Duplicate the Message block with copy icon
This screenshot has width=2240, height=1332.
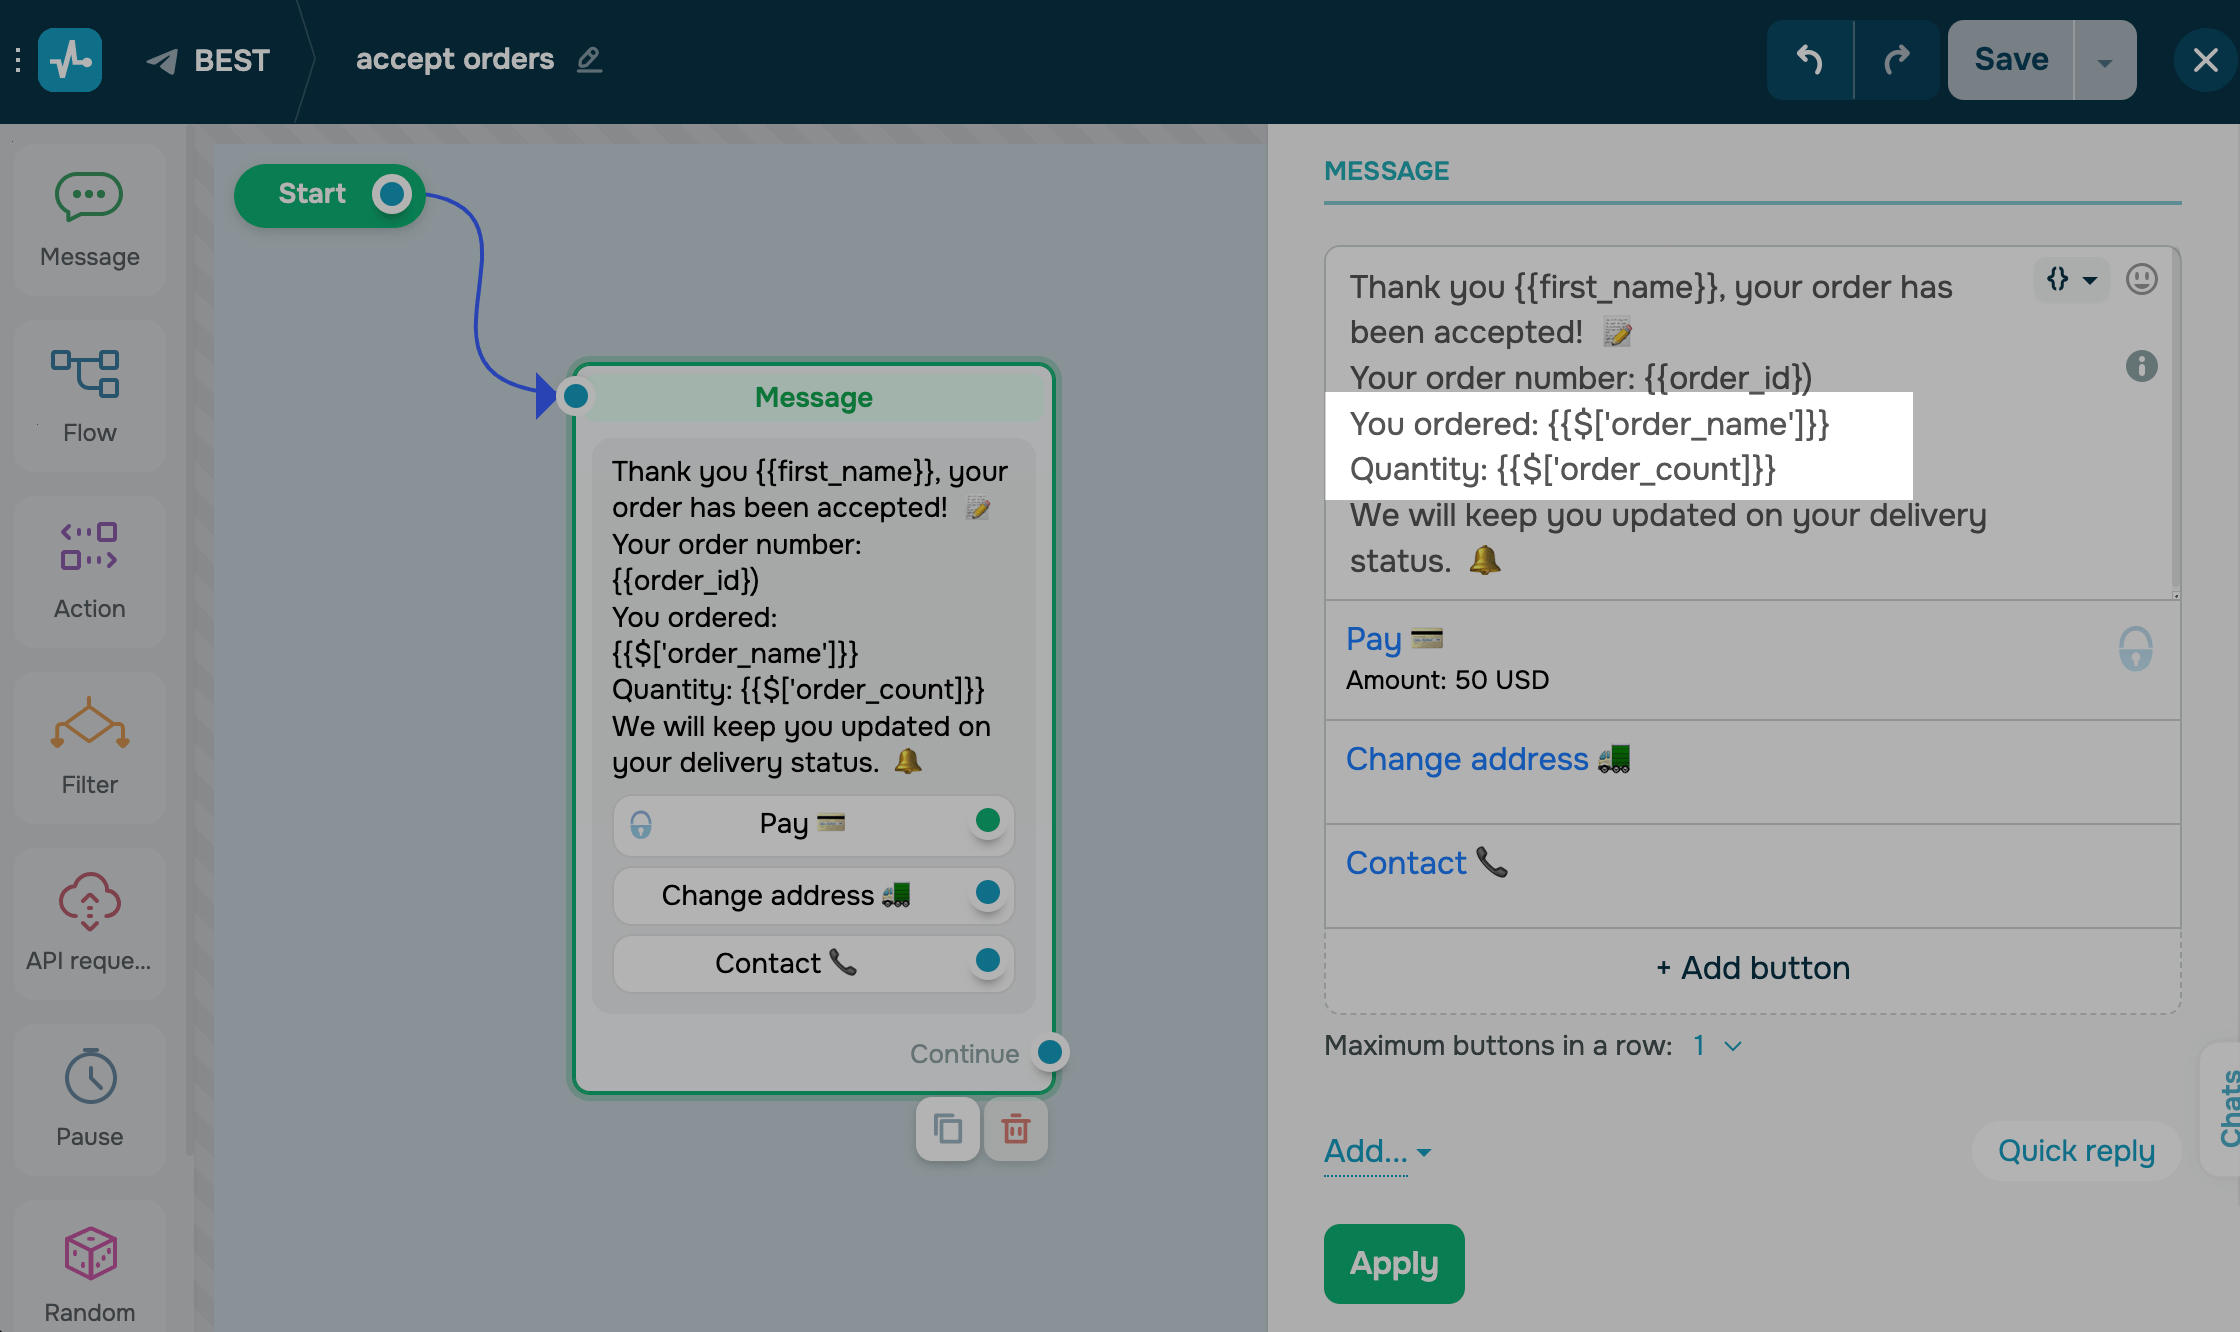[947, 1129]
